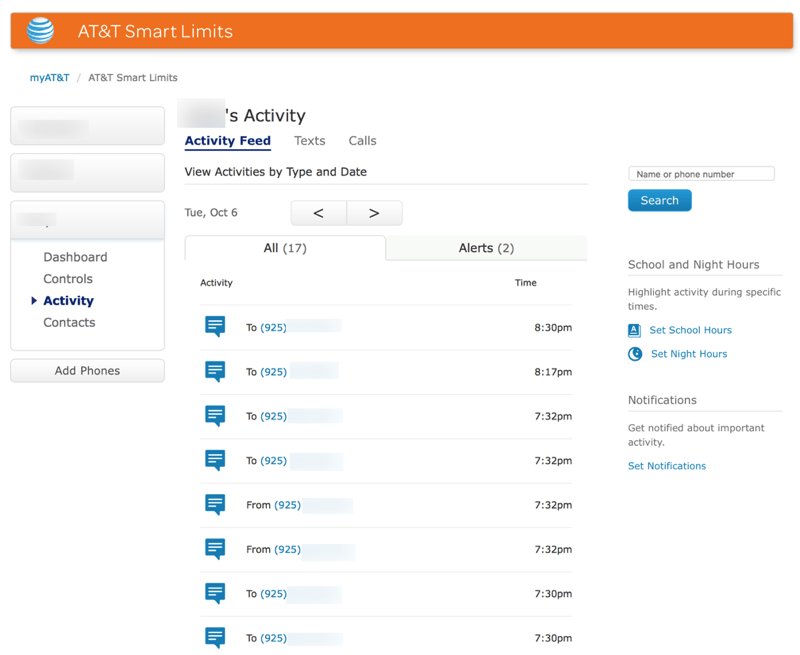Click the AT&T Smart Limits breadcrumb text
Screen dimensions: 800x655
133,78
